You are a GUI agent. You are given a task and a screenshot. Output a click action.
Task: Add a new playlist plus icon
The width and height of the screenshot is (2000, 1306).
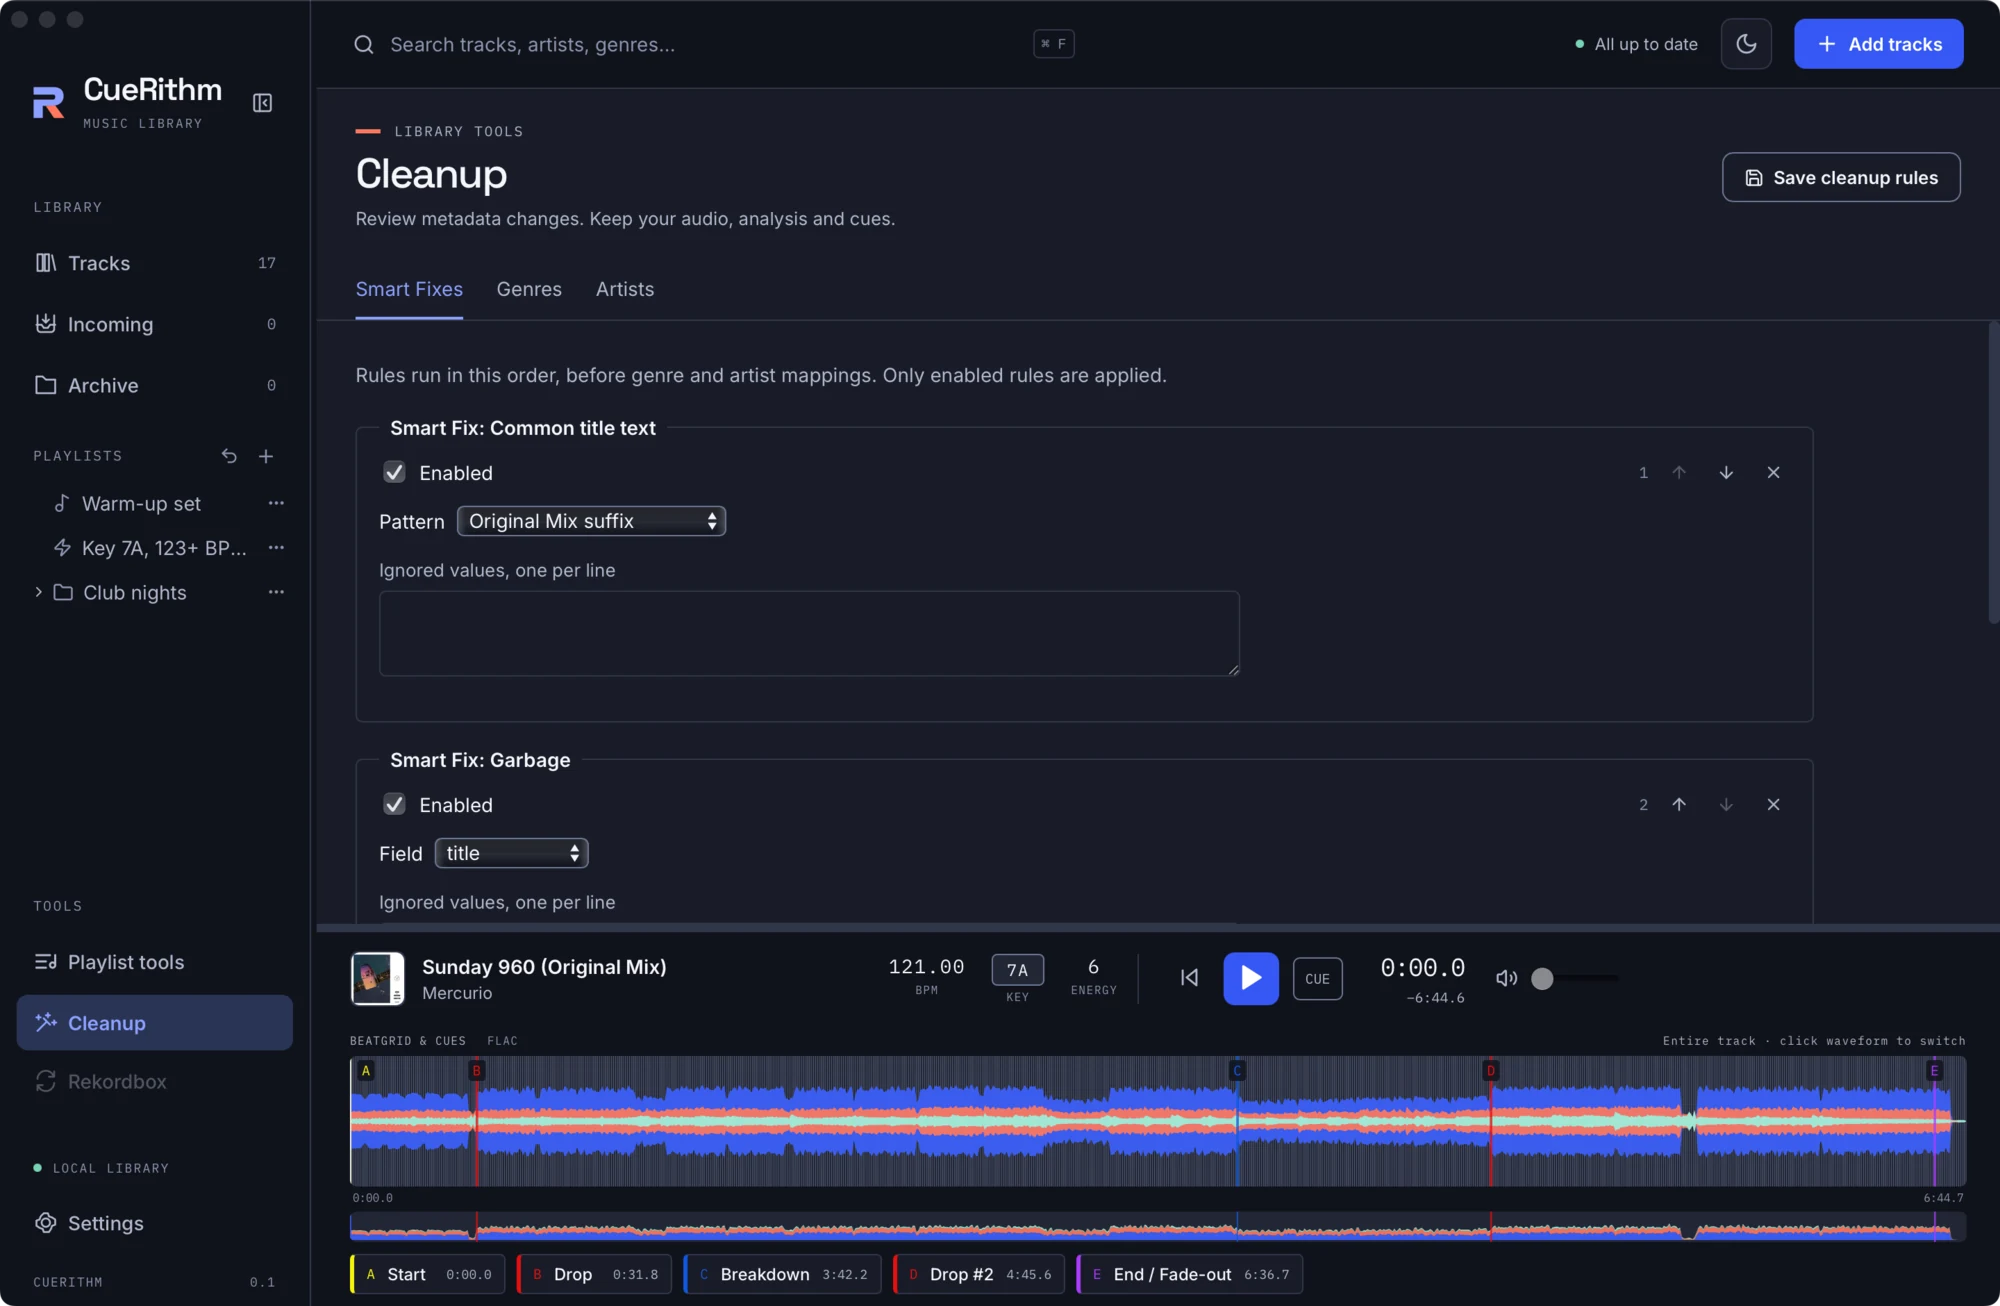pyautogui.click(x=266, y=456)
